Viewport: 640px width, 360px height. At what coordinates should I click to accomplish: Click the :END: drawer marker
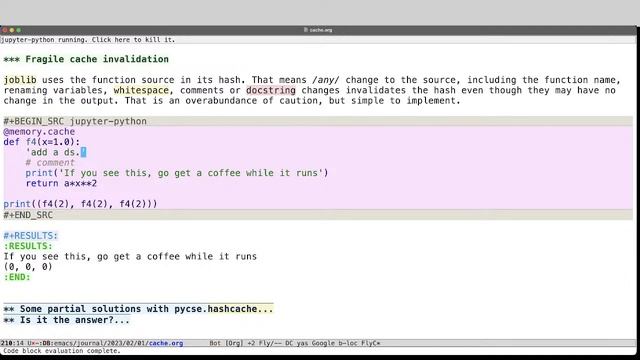(x=17, y=277)
